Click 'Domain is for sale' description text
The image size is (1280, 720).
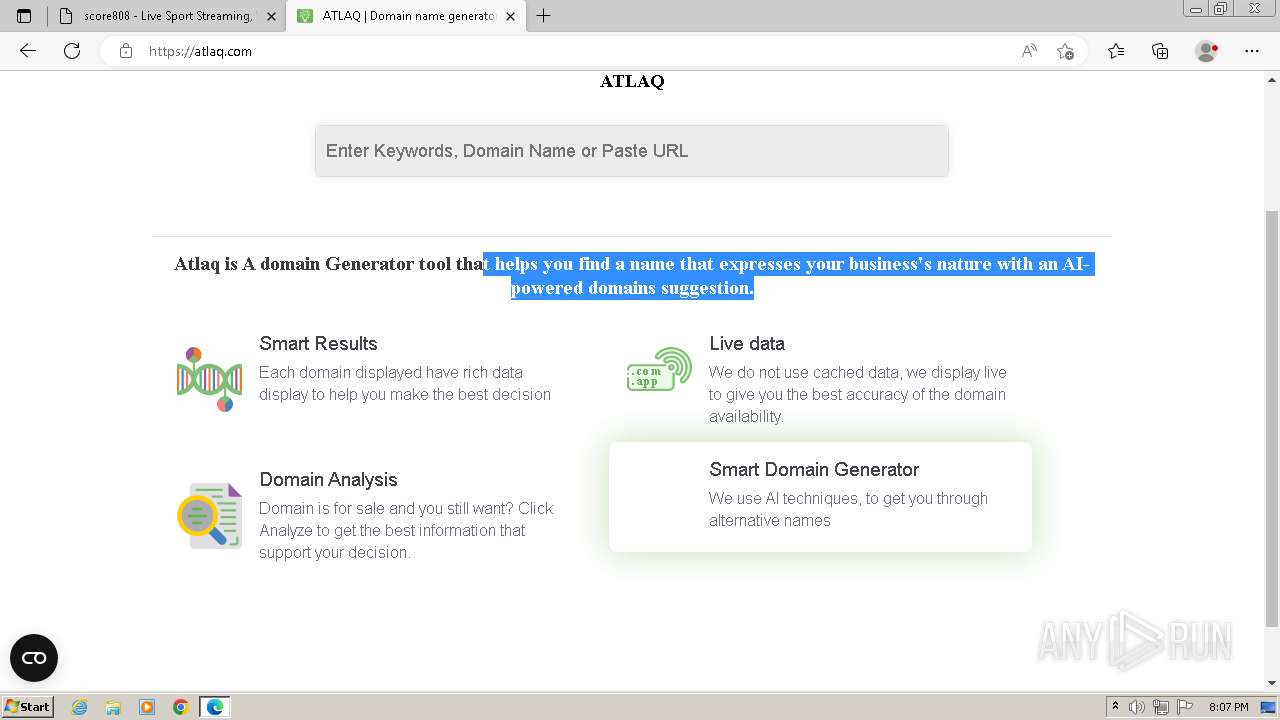coord(406,530)
